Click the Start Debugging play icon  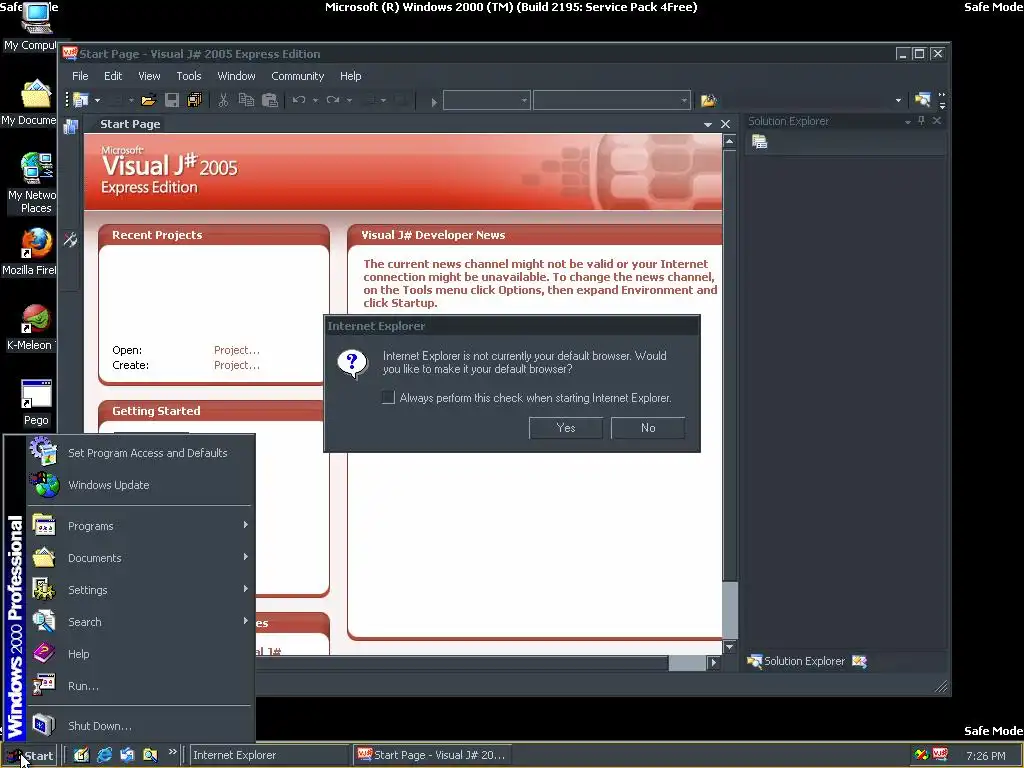click(x=434, y=101)
